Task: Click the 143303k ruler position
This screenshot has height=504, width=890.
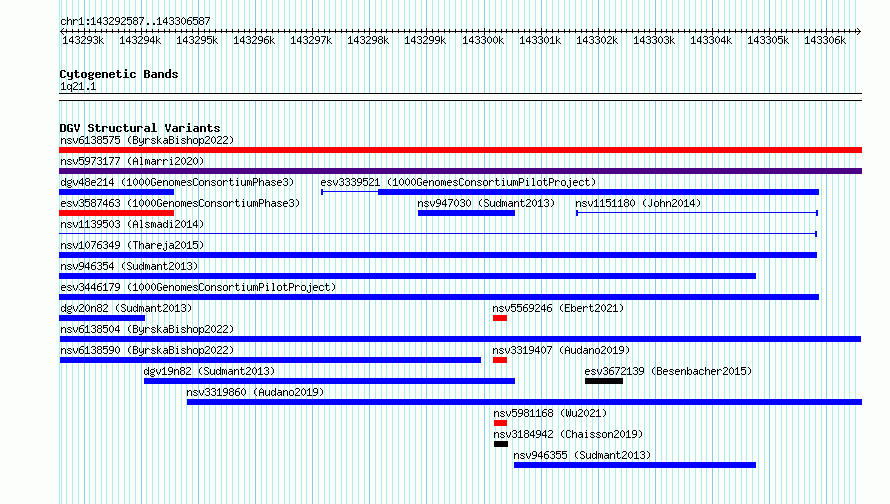Action: pos(654,40)
